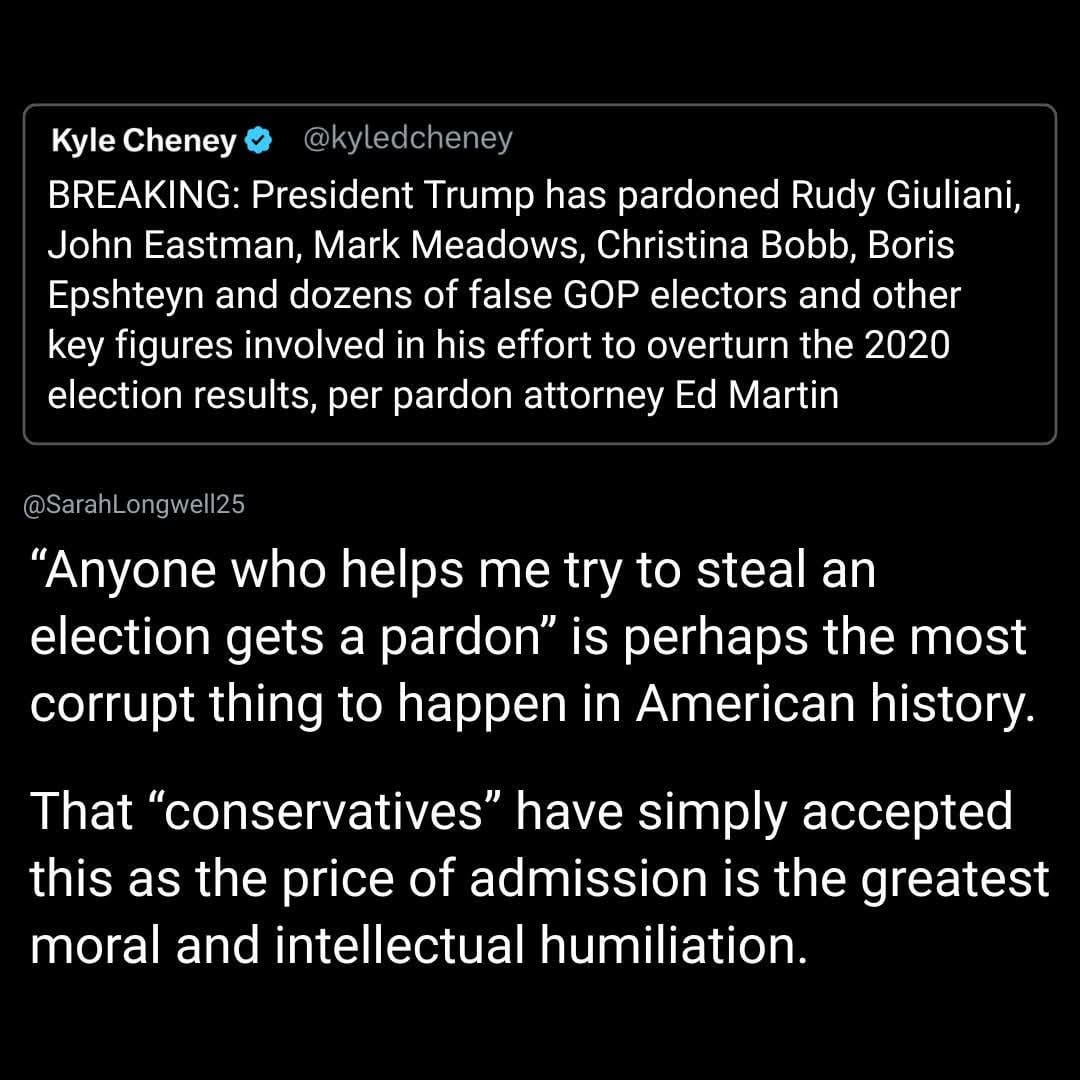Click the name Mark Meadows
Image resolution: width=1080 pixels, height=1080 pixels.
[x=423, y=245]
